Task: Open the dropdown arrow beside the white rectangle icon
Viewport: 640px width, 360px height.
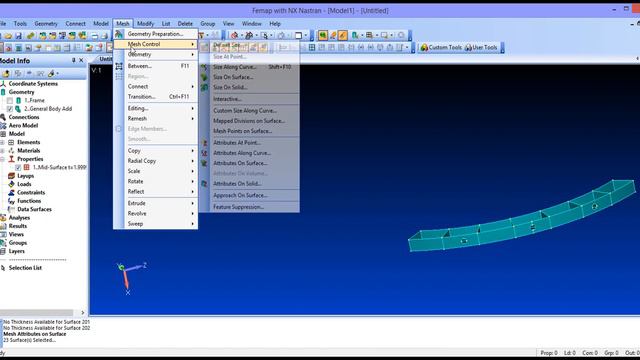Action: pyautogui.click(x=305, y=36)
